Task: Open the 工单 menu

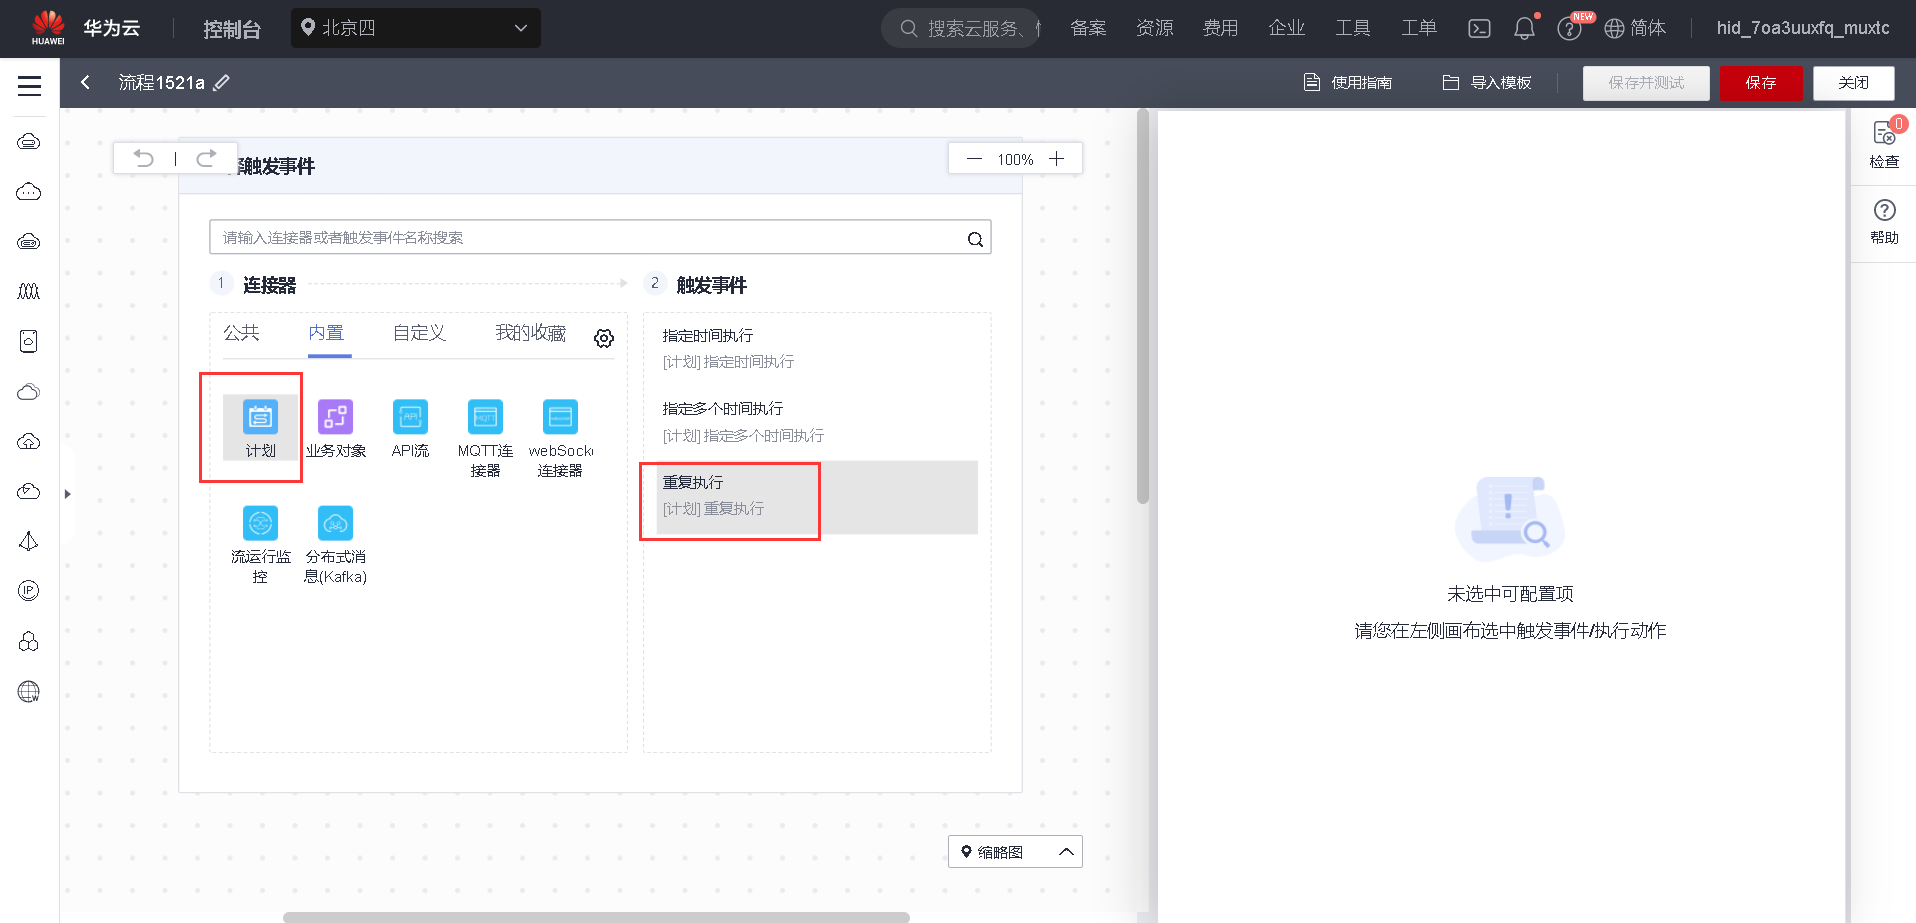Action: (1418, 28)
